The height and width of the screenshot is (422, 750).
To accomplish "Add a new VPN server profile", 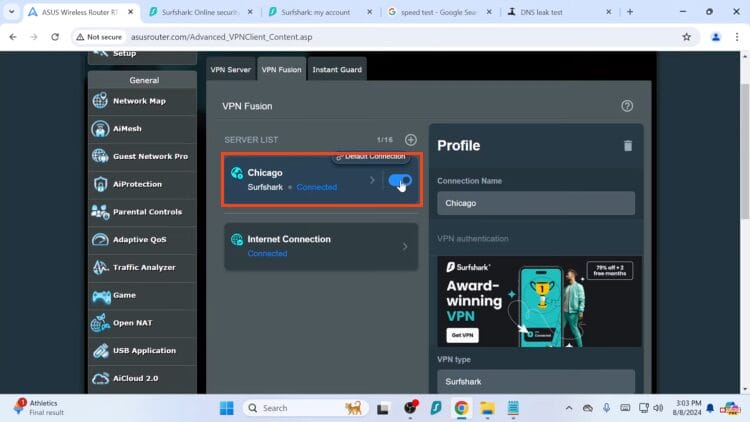I will point(410,140).
